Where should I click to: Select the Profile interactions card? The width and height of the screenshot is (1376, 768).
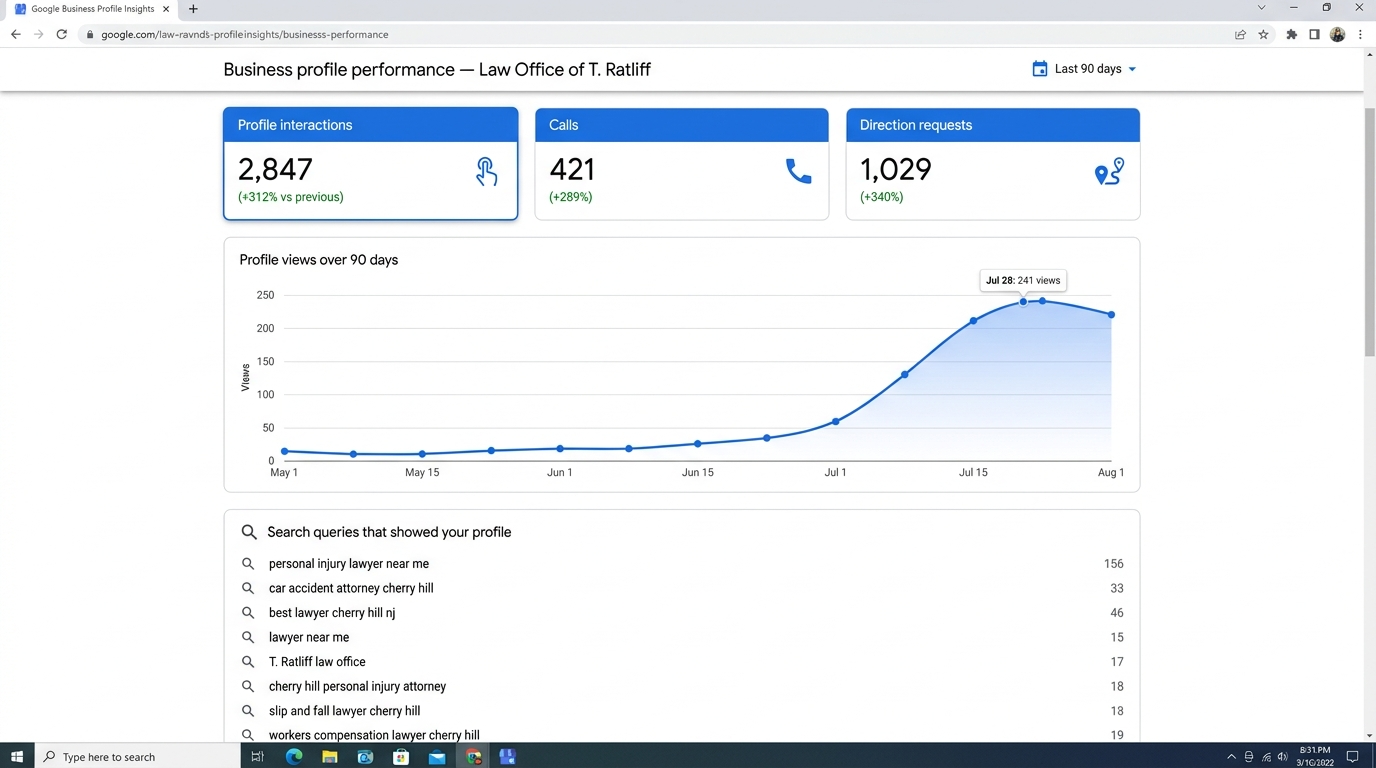370,163
